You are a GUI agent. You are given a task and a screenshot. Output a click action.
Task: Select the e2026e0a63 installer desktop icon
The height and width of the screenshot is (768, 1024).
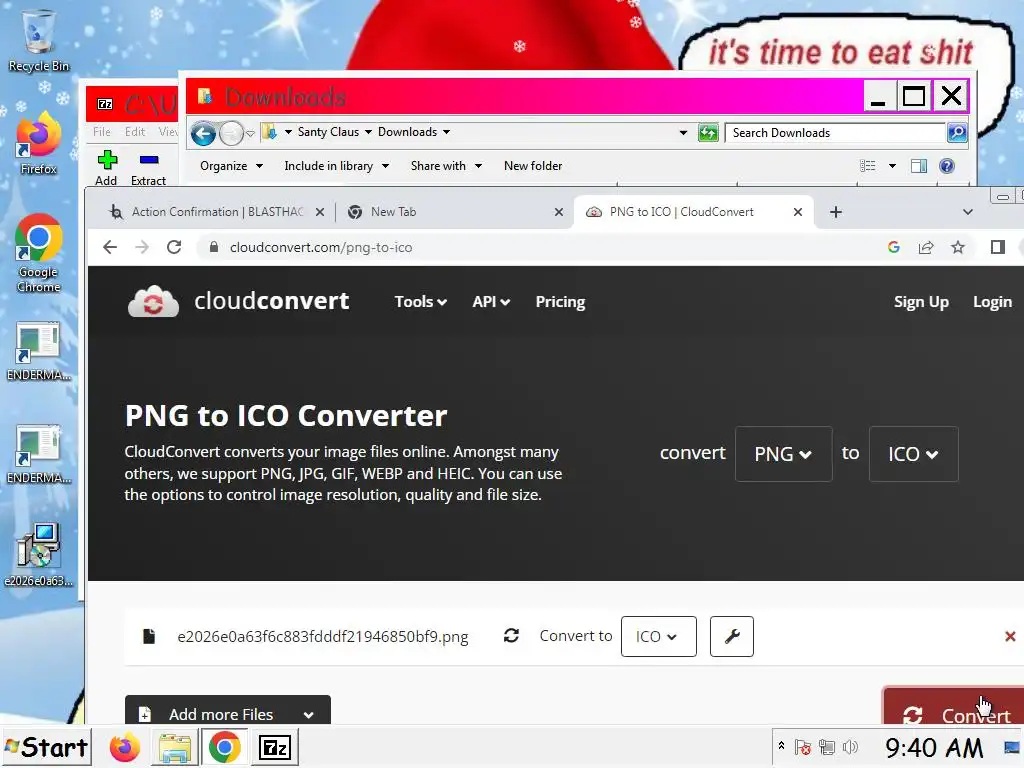pos(38,554)
